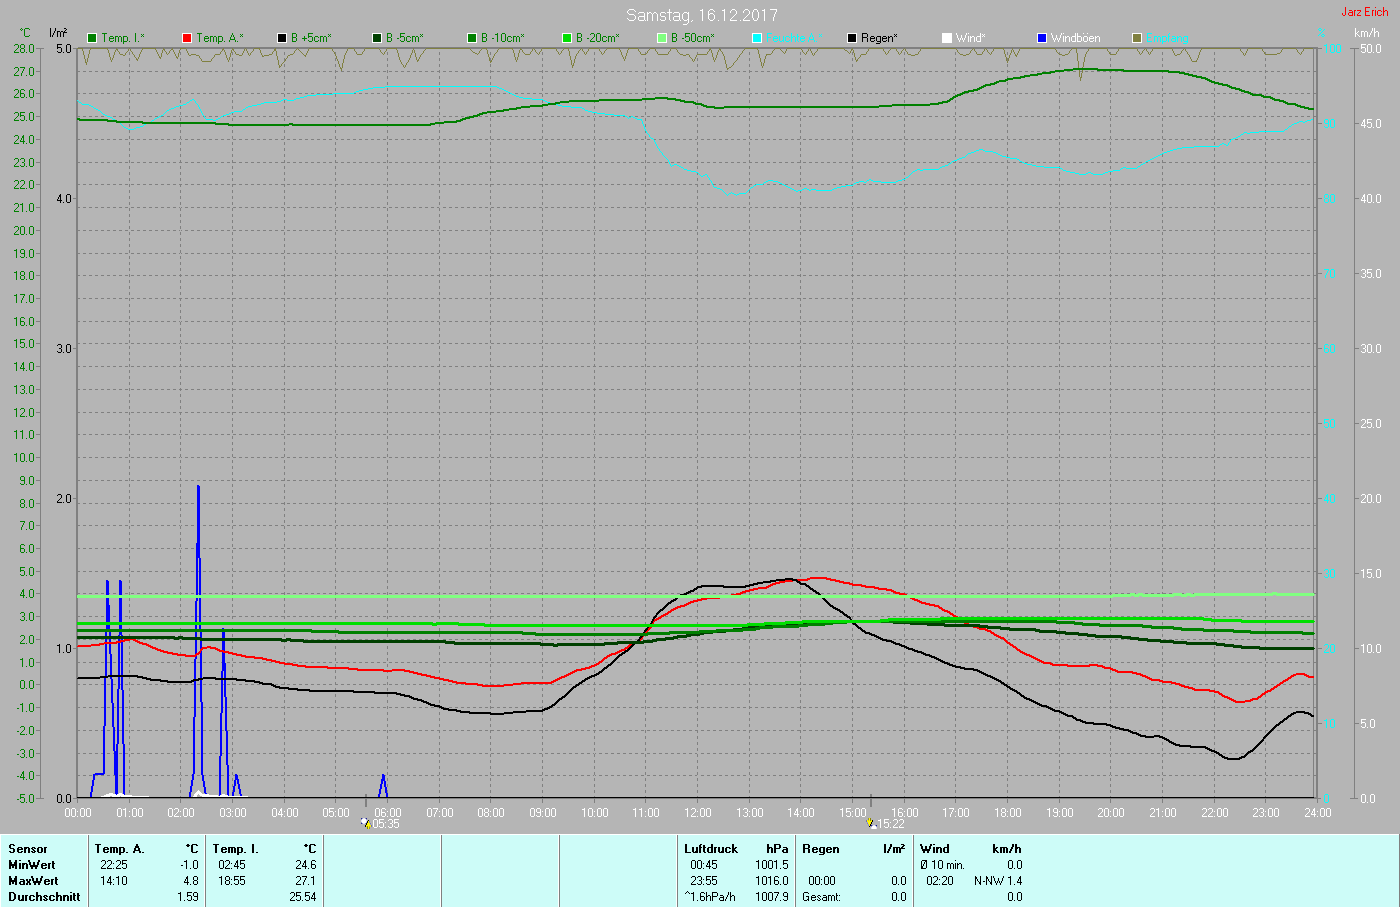1400x907 pixels.
Task: Click the 12:00 time axis marker
Action: (x=698, y=813)
